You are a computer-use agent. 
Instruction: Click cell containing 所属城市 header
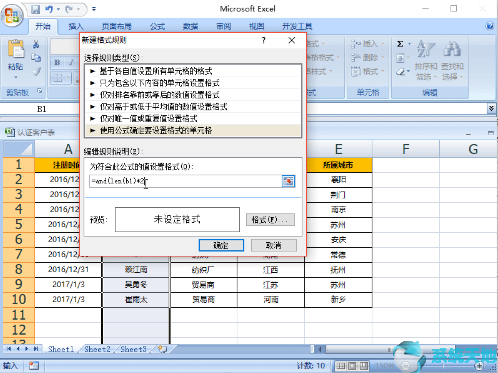338,165
